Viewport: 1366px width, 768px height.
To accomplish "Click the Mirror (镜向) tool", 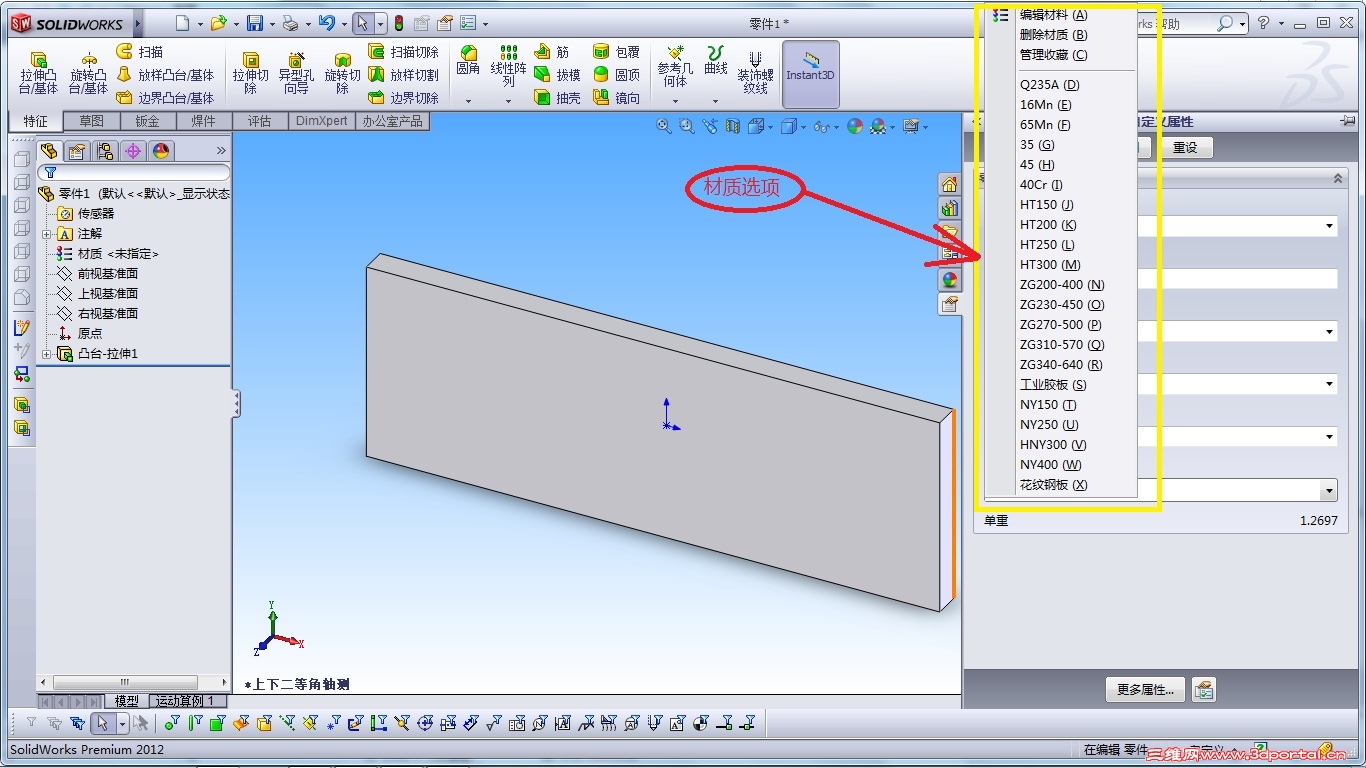I will pos(616,98).
